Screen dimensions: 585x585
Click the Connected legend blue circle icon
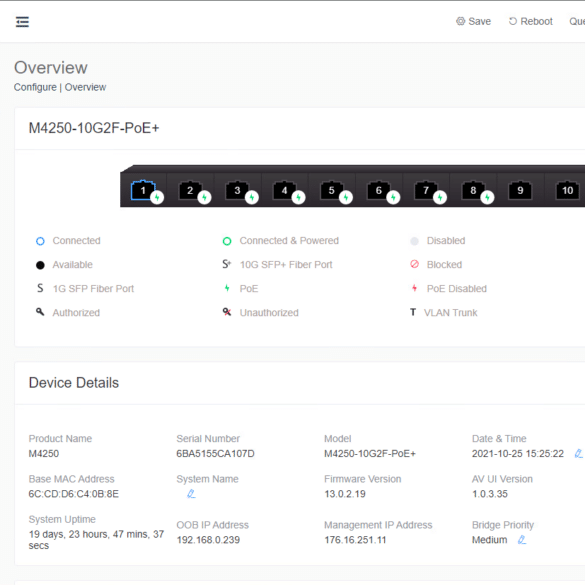click(x=40, y=241)
